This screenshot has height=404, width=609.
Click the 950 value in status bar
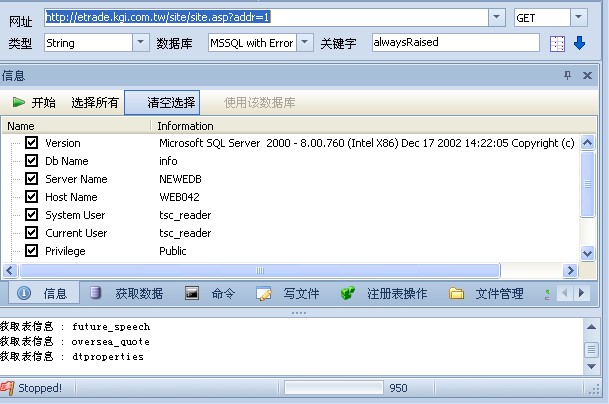coord(398,388)
